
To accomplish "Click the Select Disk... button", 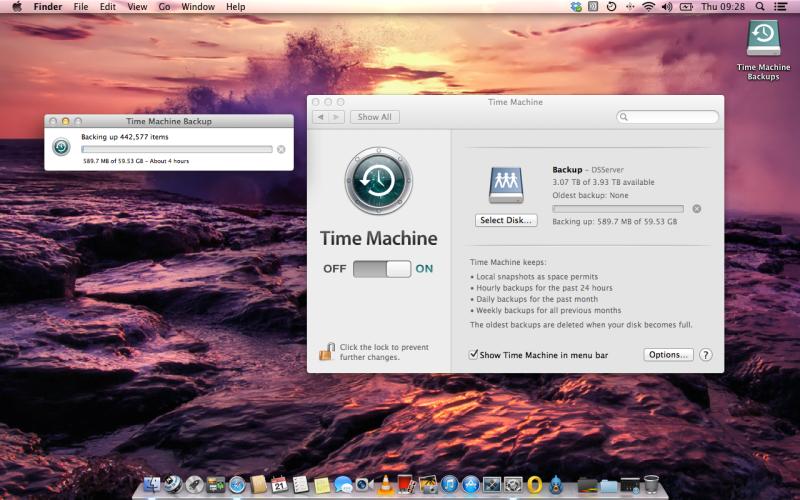I will (x=506, y=220).
